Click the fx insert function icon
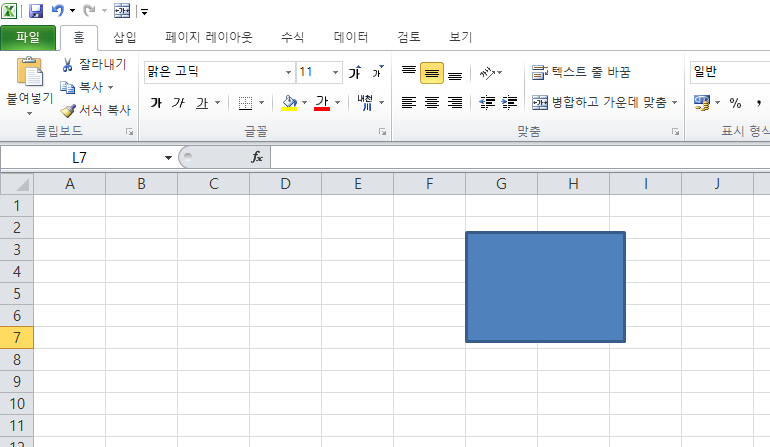The image size is (770, 447). [257, 157]
